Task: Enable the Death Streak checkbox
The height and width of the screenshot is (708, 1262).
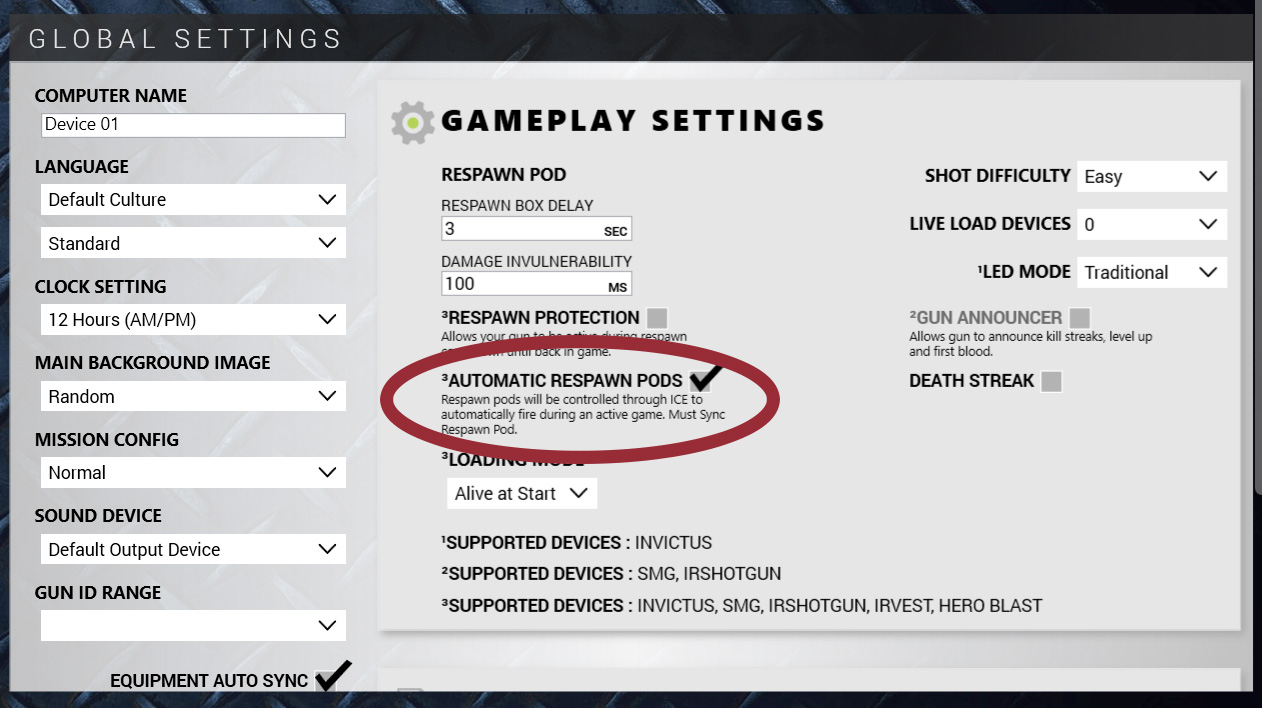Action: click(x=1051, y=381)
